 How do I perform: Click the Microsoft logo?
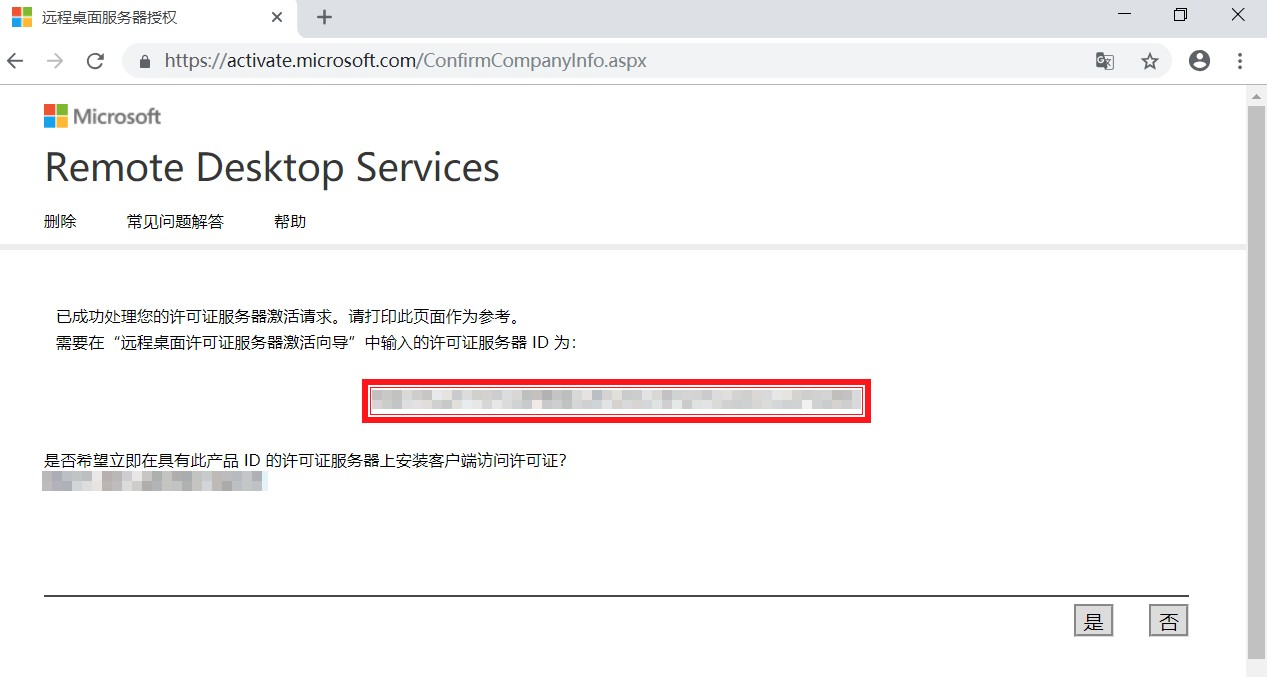point(102,116)
